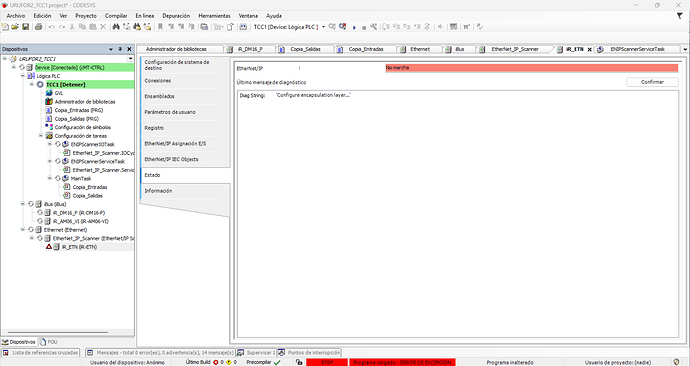690x366 pixels.
Task: Close the Dispositivos panel
Action: point(129,49)
